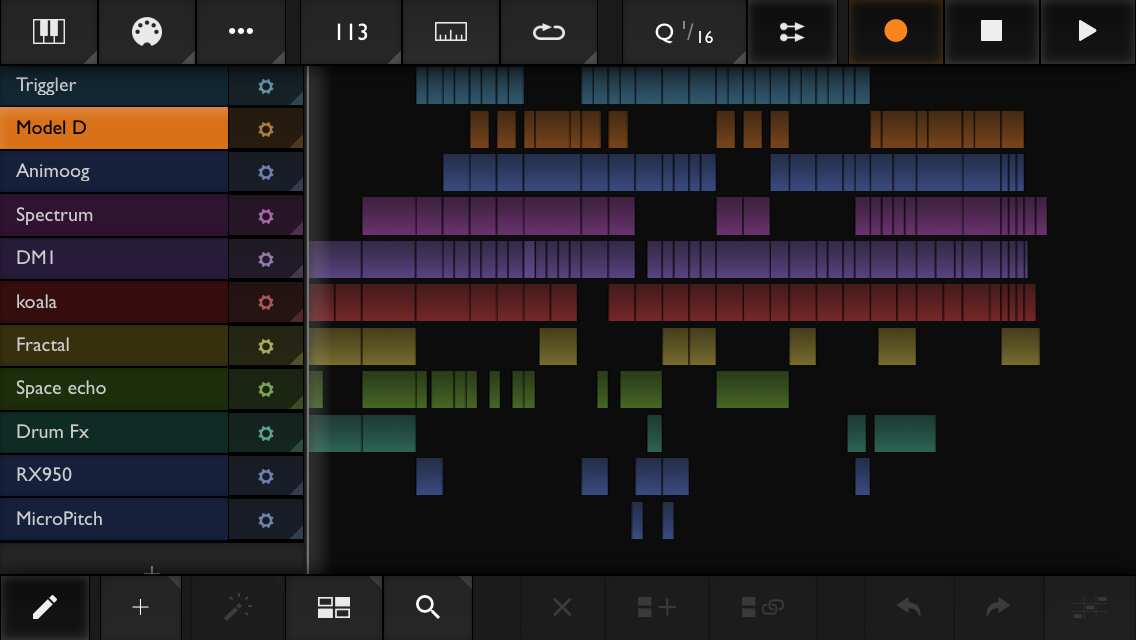Select the Space echo track
The image size is (1136, 640).
[114, 388]
